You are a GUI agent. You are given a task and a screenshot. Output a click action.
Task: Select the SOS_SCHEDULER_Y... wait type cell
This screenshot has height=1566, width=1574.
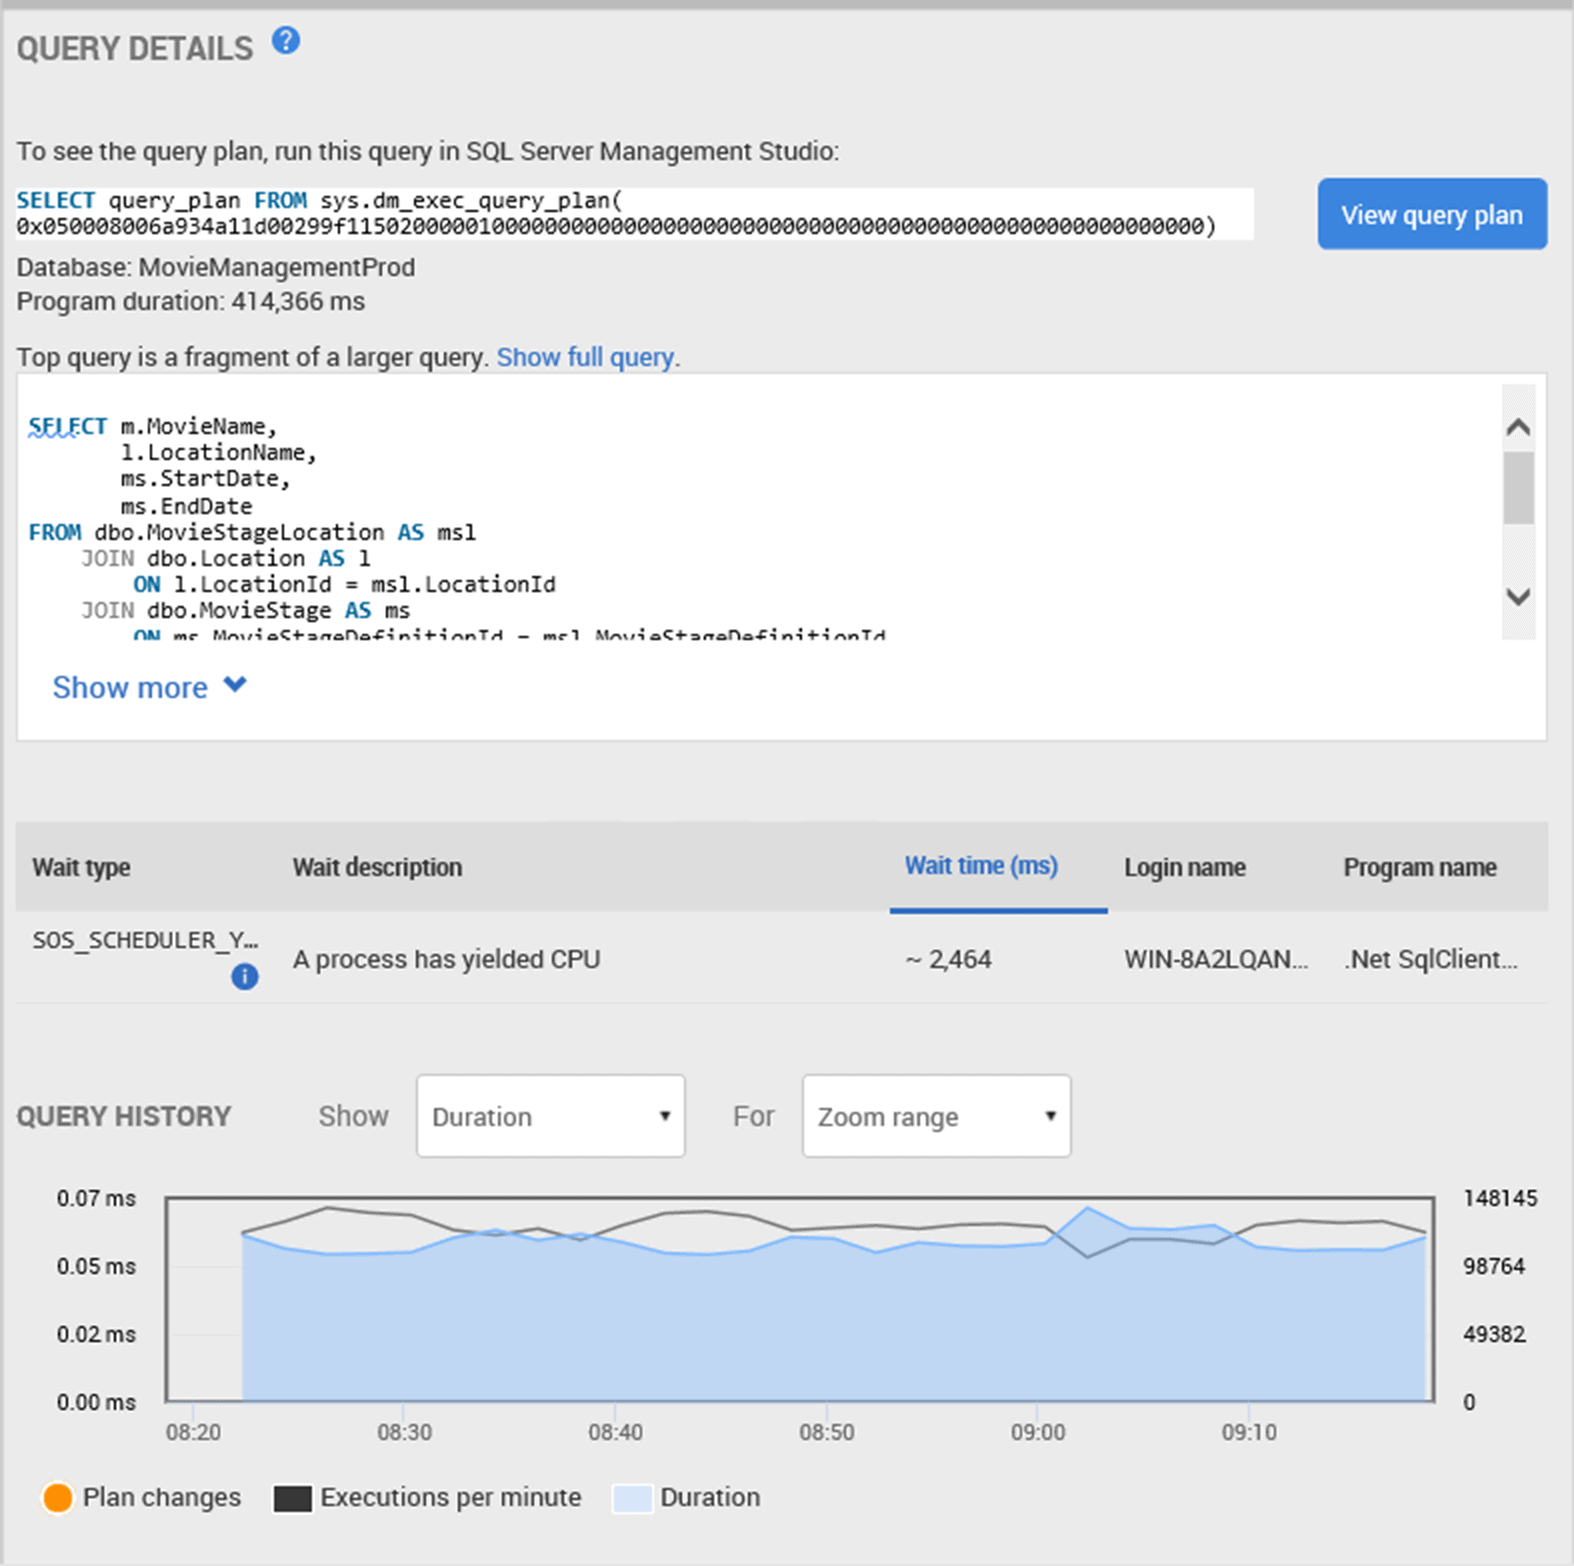[145, 940]
